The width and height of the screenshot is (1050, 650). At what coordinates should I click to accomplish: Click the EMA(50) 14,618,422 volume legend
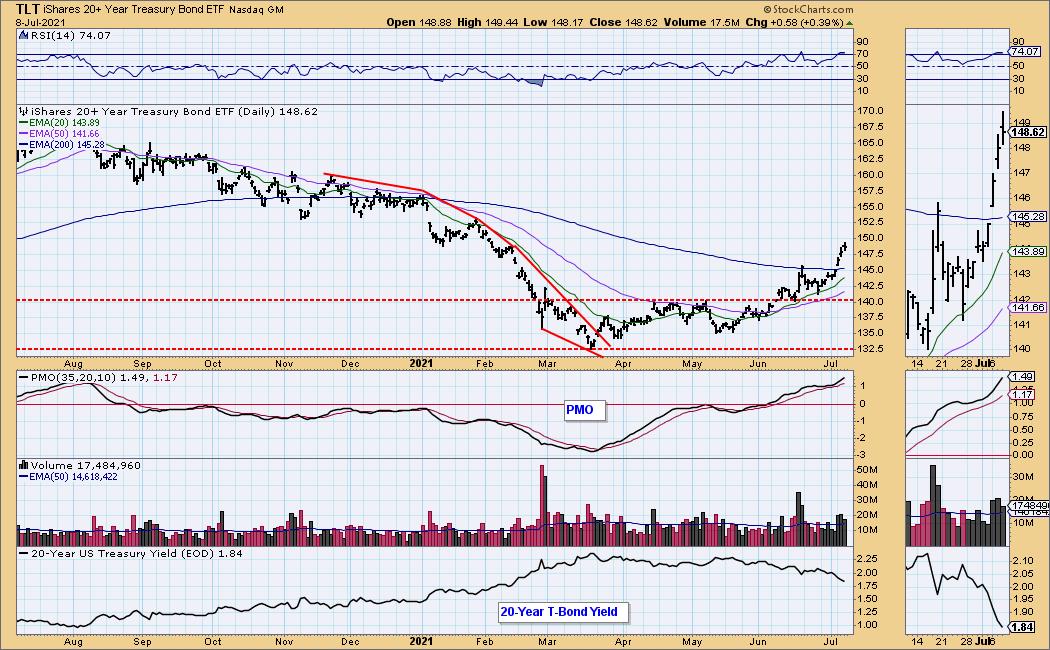tap(73, 477)
